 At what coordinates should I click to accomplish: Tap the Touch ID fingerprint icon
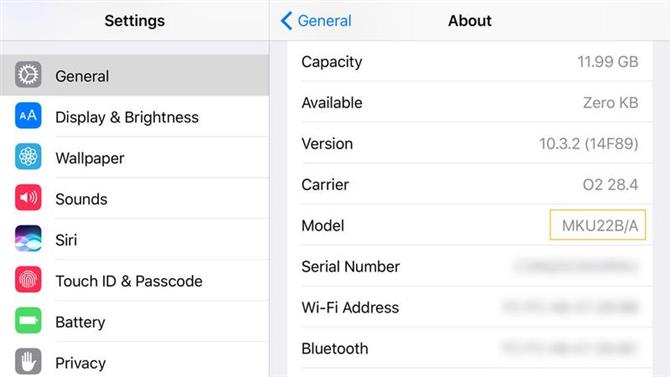click(28, 280)
